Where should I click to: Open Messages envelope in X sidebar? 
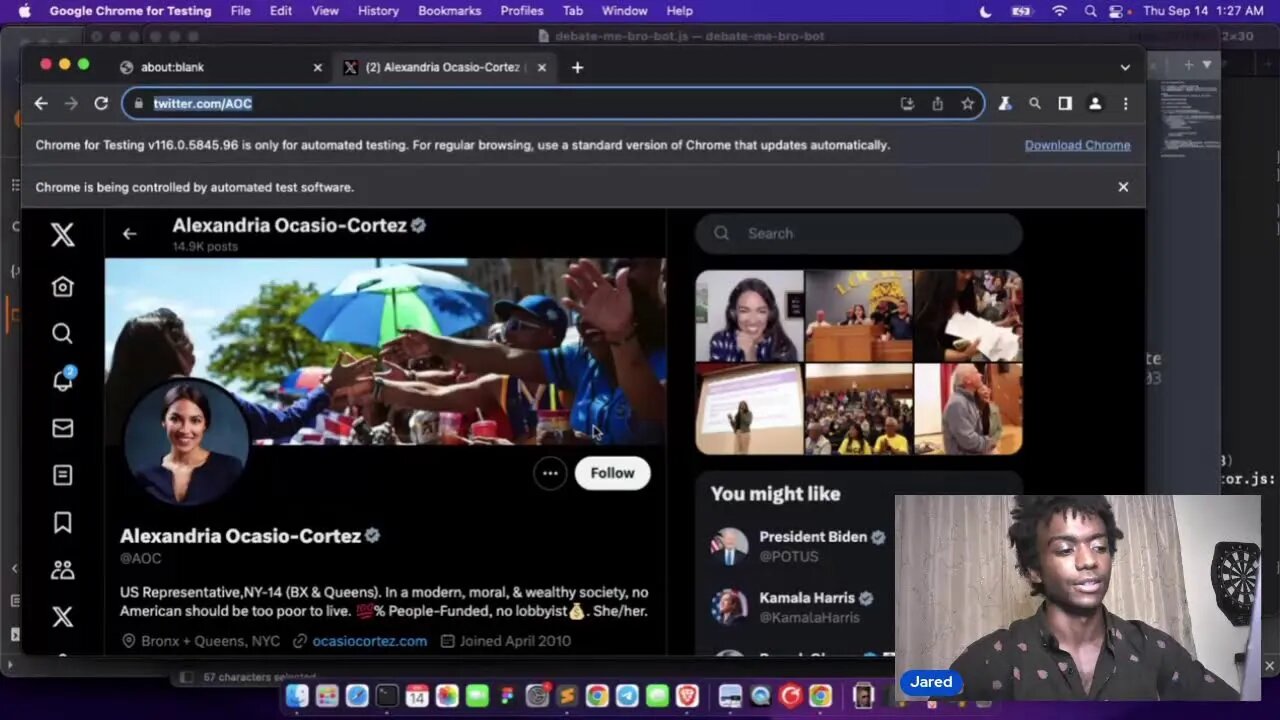pos(62,428)
